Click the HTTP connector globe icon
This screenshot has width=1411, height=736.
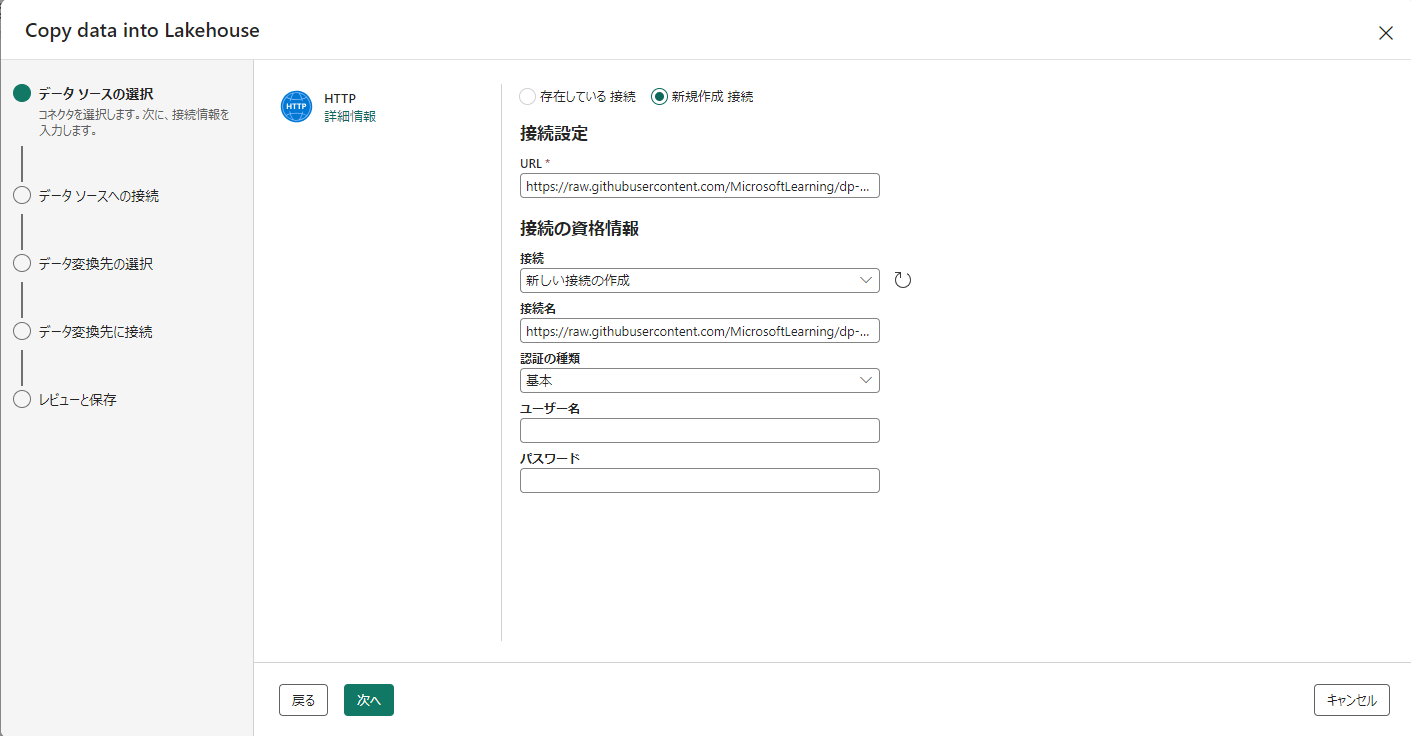click(x=297, y=106)
